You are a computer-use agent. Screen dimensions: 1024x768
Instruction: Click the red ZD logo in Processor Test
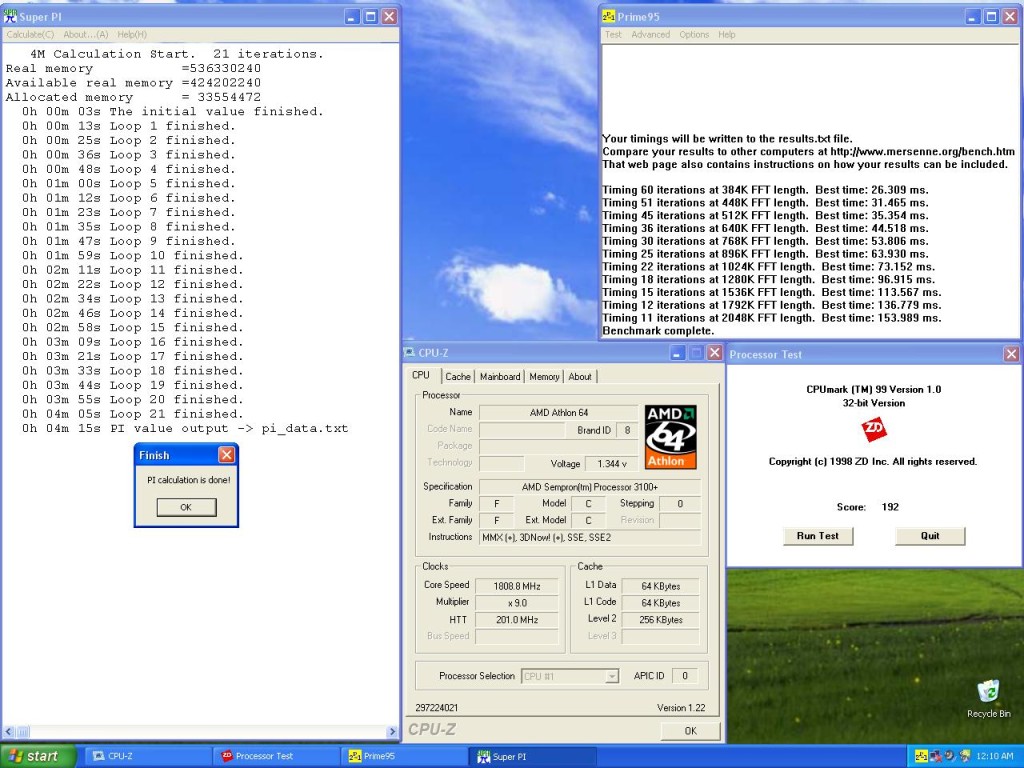pos(874,430)
